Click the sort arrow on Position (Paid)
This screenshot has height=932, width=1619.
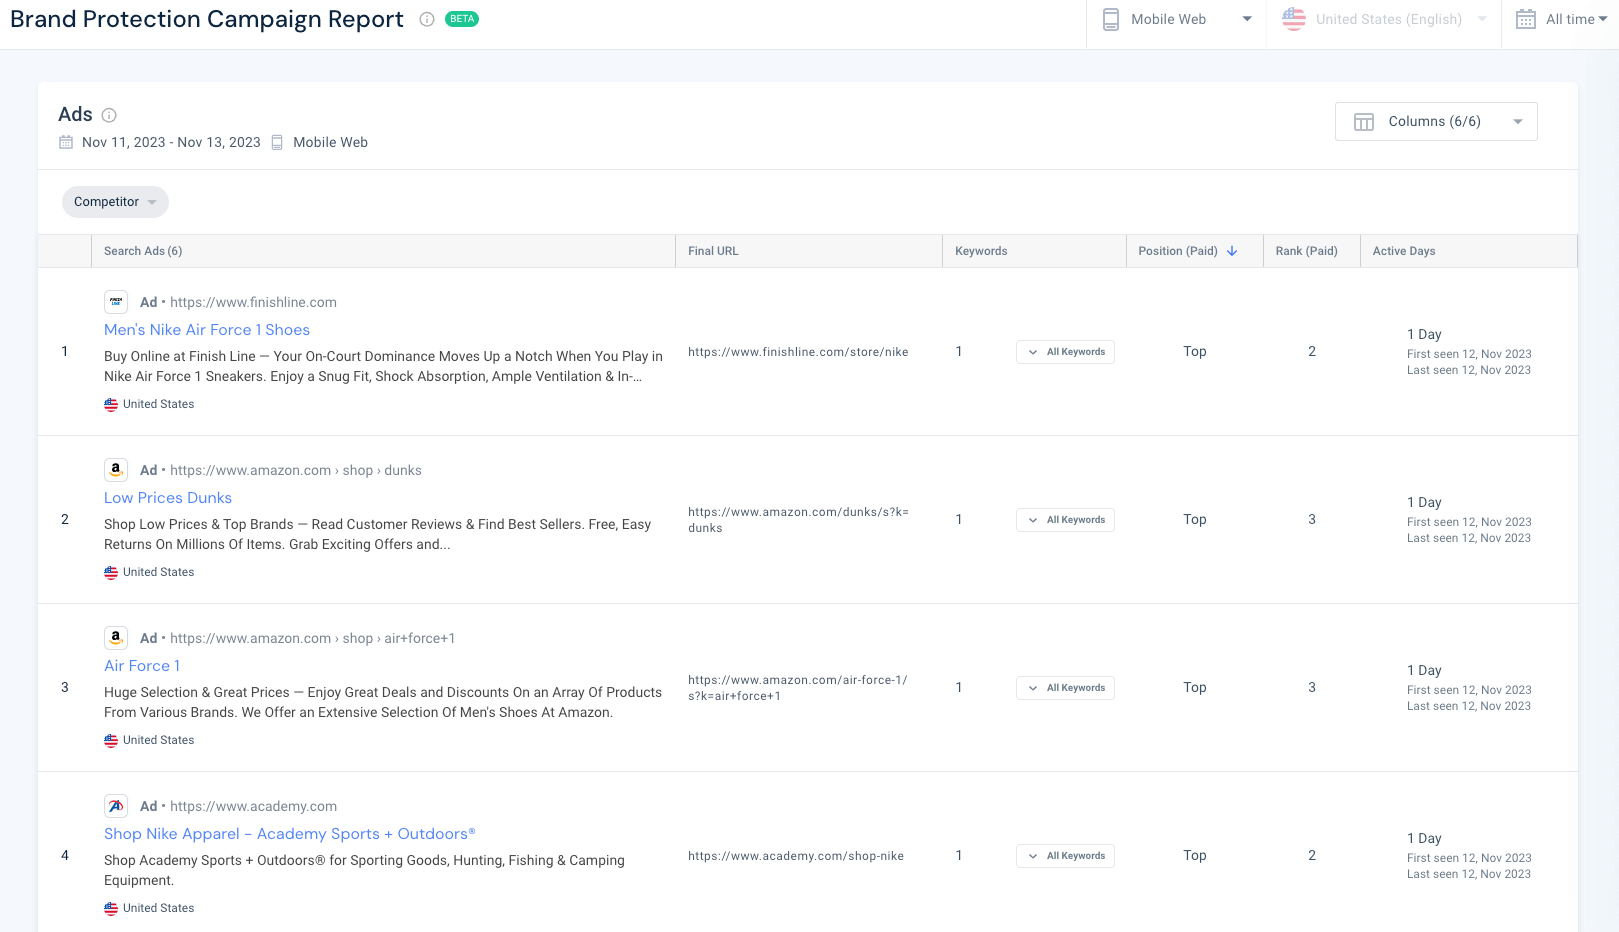click(x=1232, y=251)
